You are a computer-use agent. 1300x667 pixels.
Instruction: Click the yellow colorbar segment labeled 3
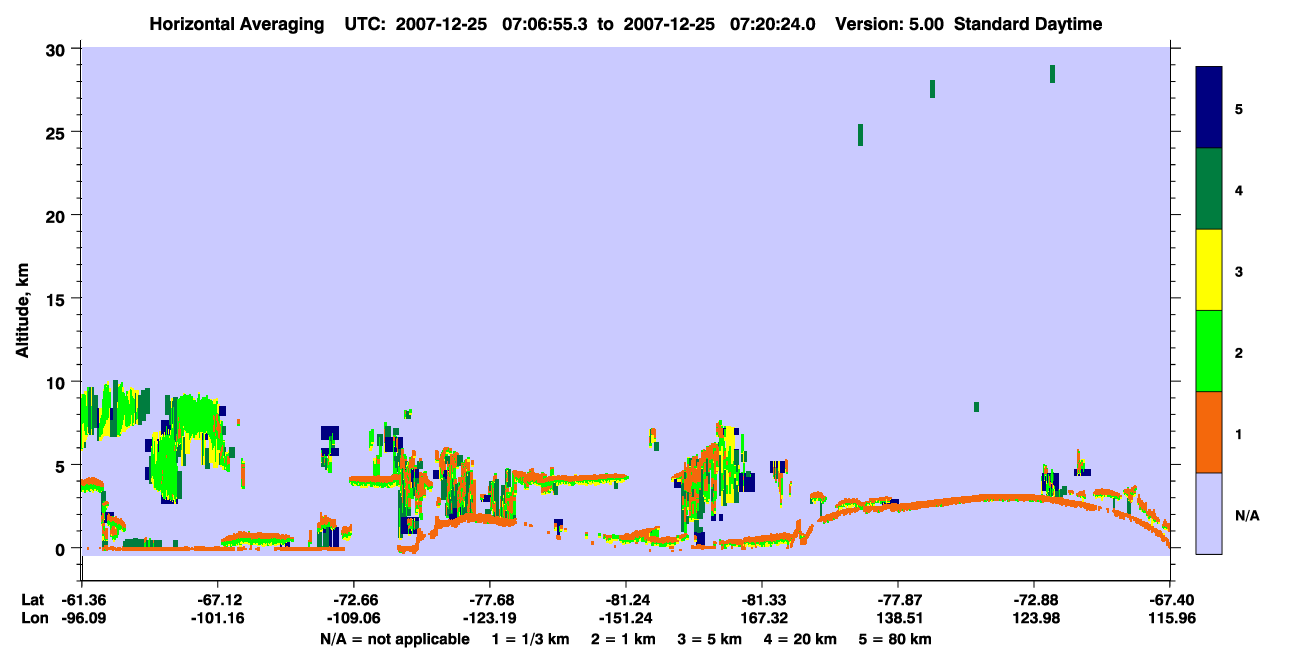1209,270
